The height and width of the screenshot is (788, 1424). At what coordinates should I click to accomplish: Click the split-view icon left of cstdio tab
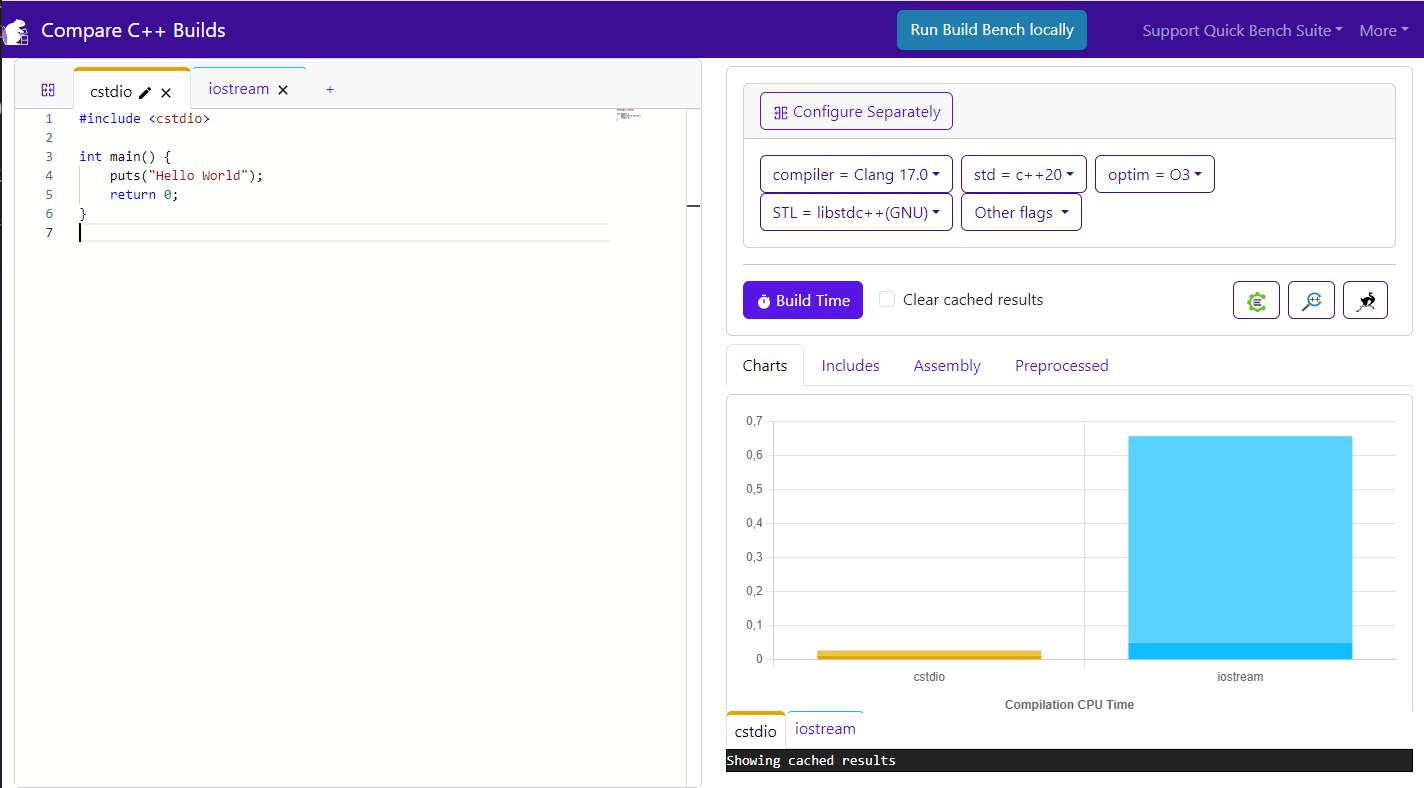(47, 89)
